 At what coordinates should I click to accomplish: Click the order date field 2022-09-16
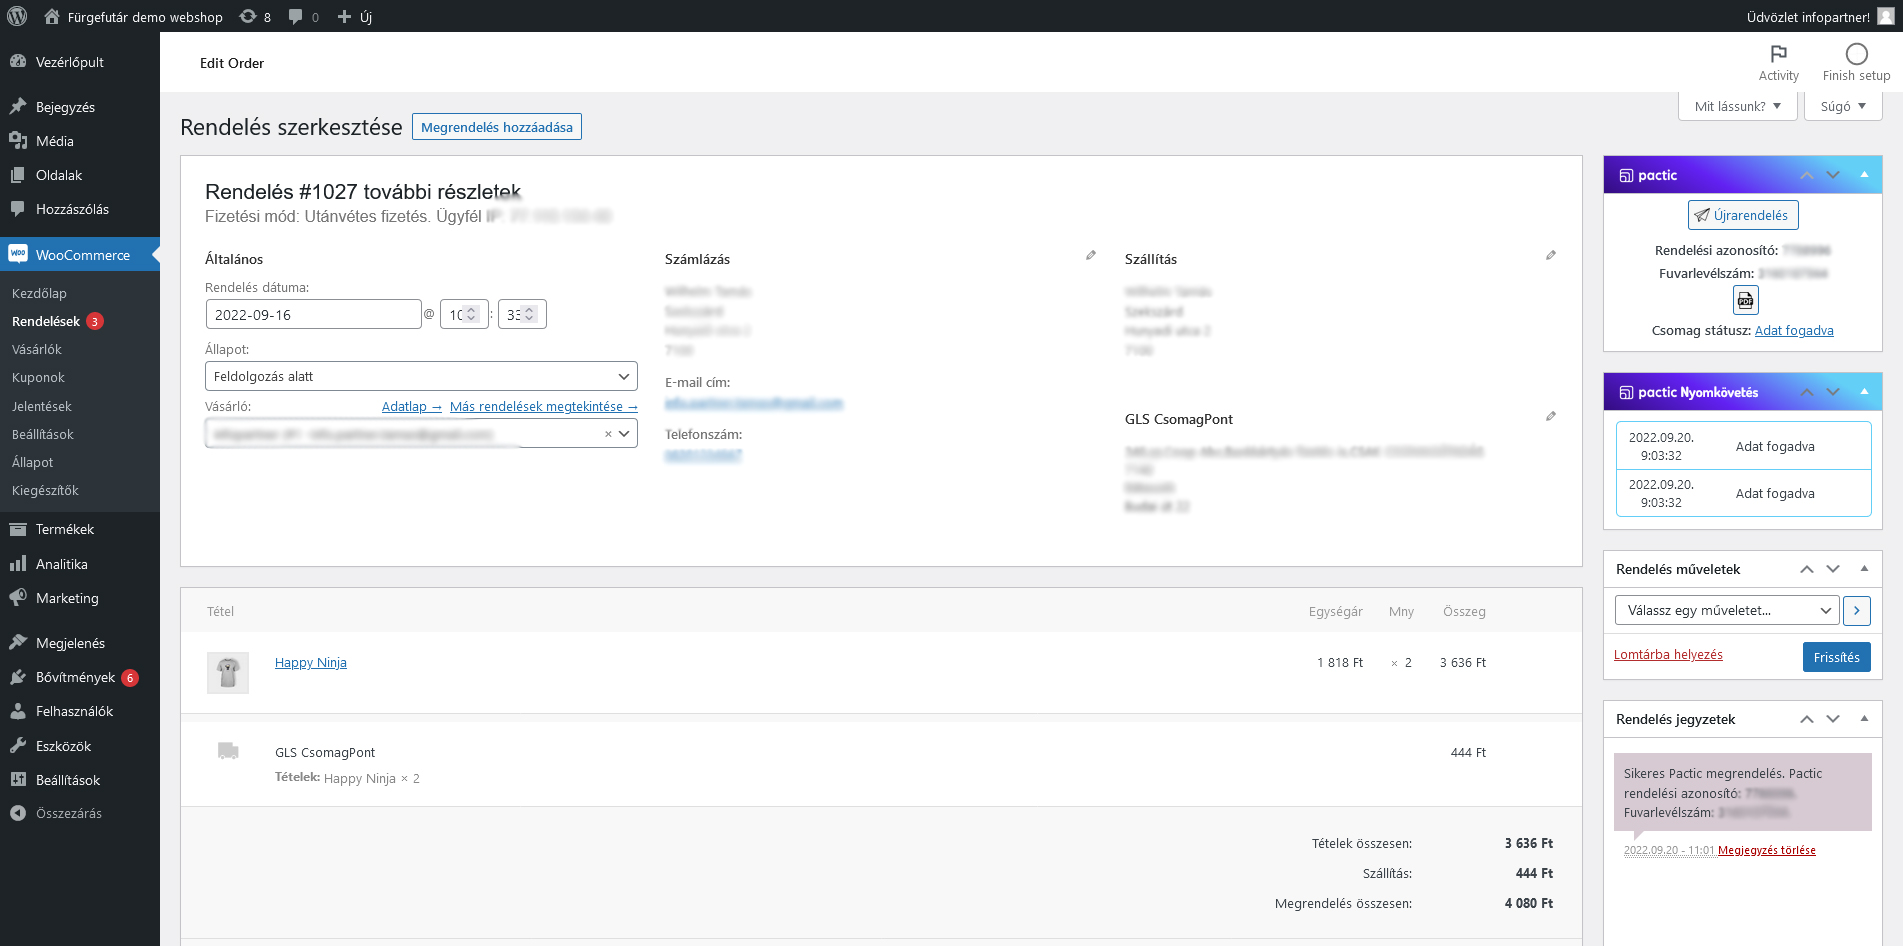[x=313, y=314]
